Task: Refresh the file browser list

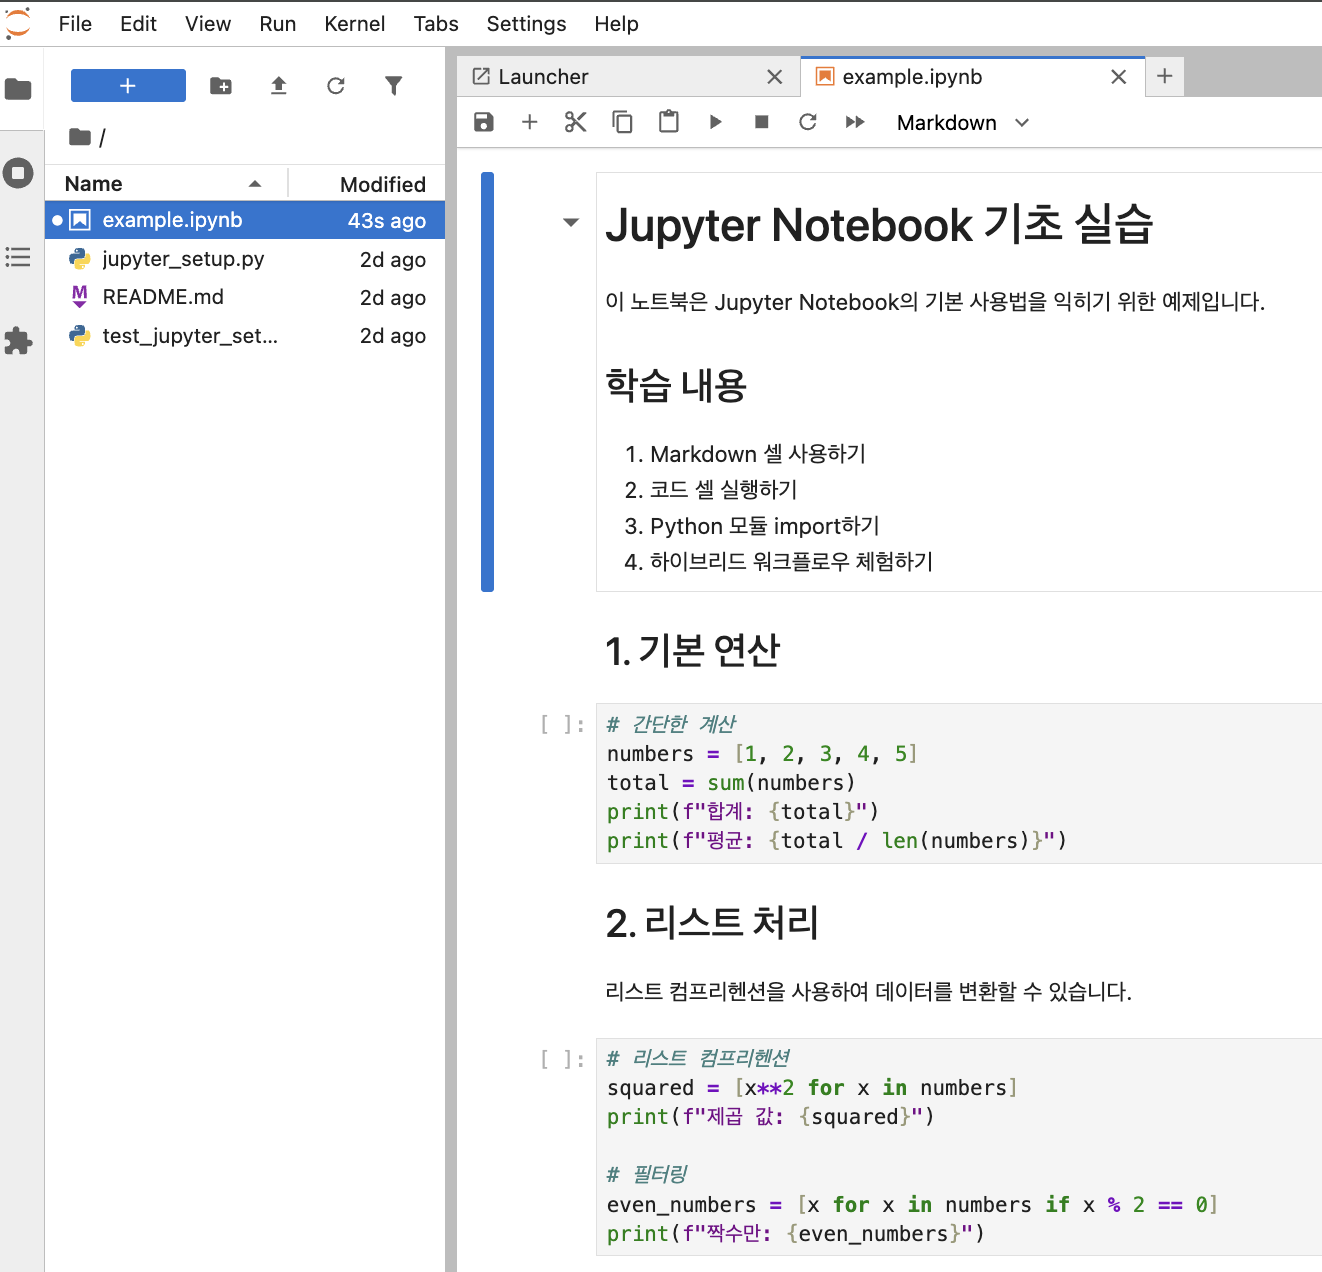Action: (336, 86)
